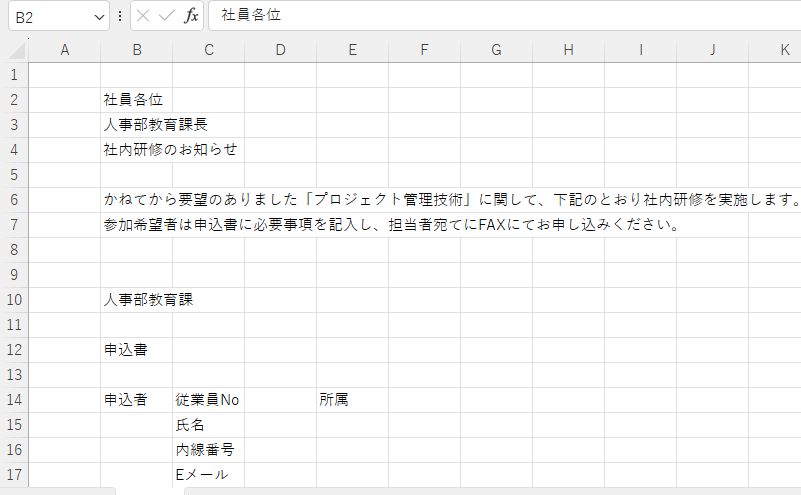Select column A header
Viewport: 801px width, 495px height.
(x=64, y=50)
